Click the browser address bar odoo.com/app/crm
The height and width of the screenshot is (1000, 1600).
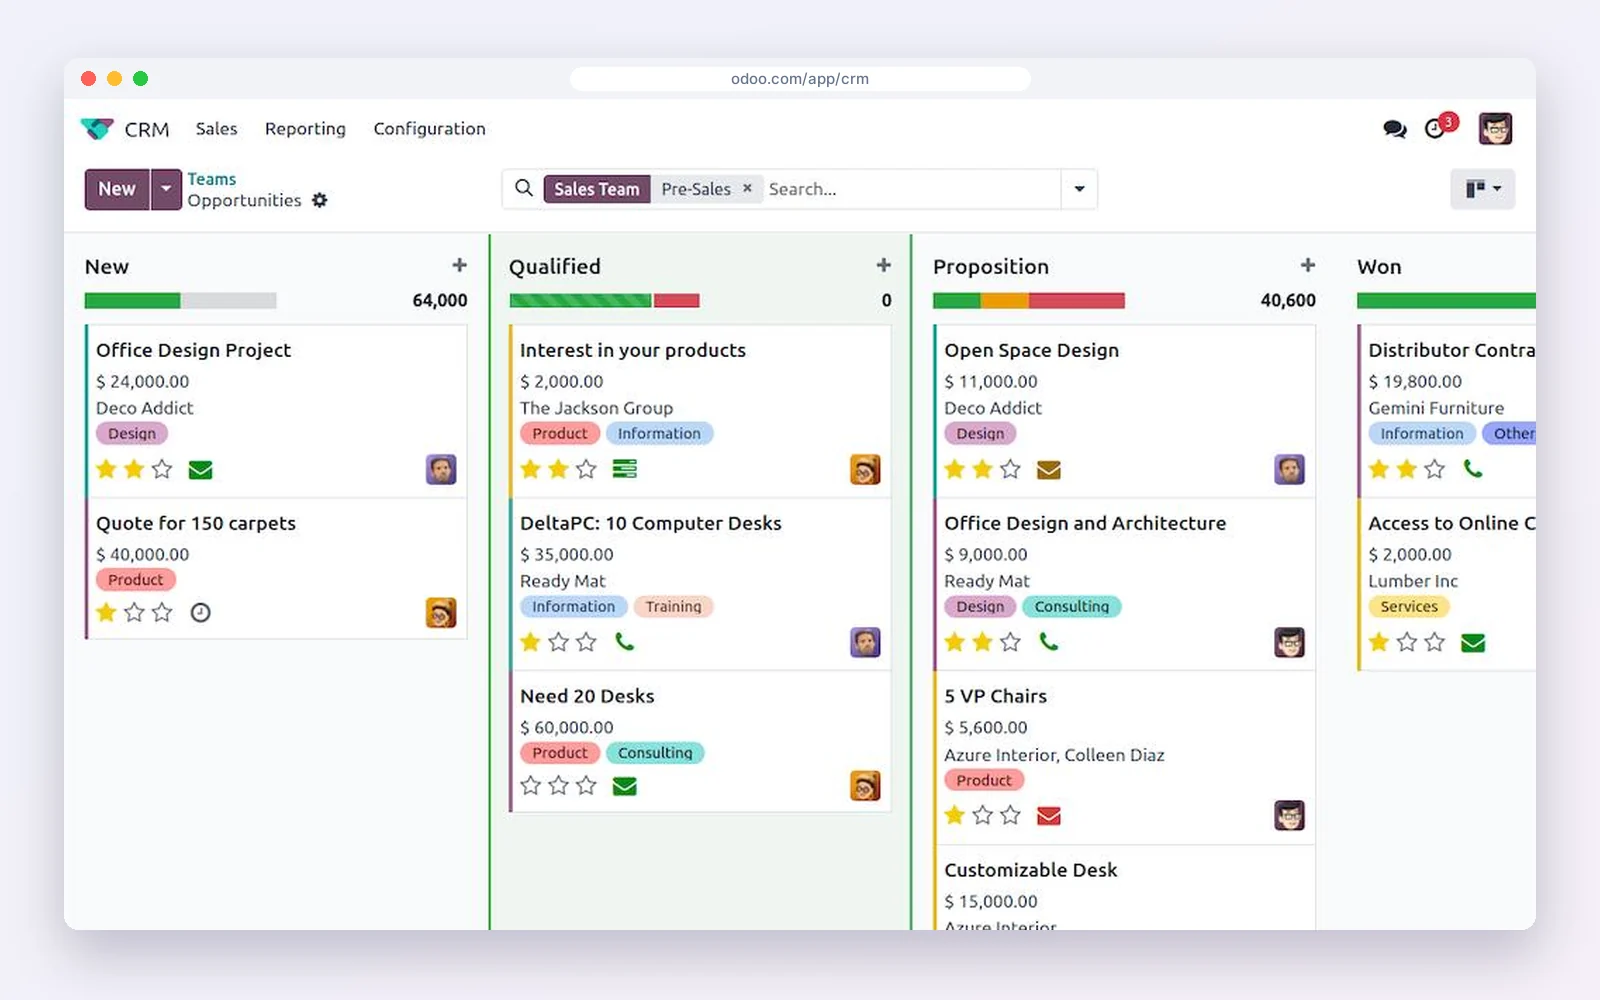[x=800, y=79]
